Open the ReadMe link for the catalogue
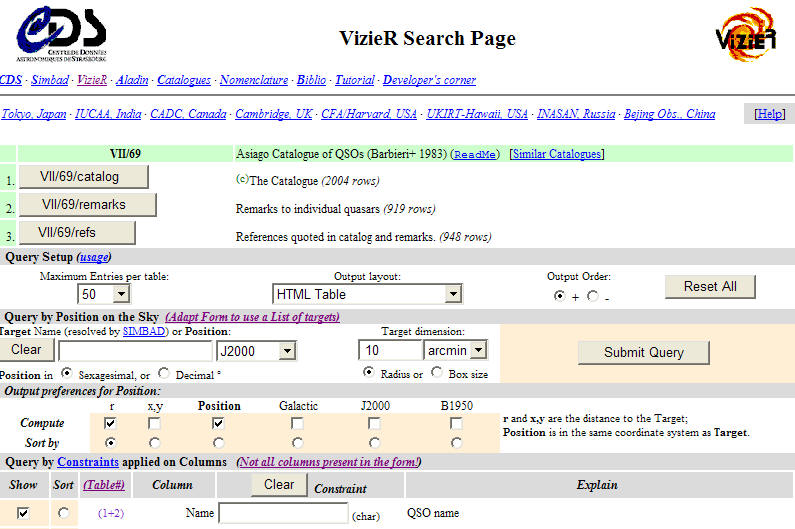 click(476, 155)
